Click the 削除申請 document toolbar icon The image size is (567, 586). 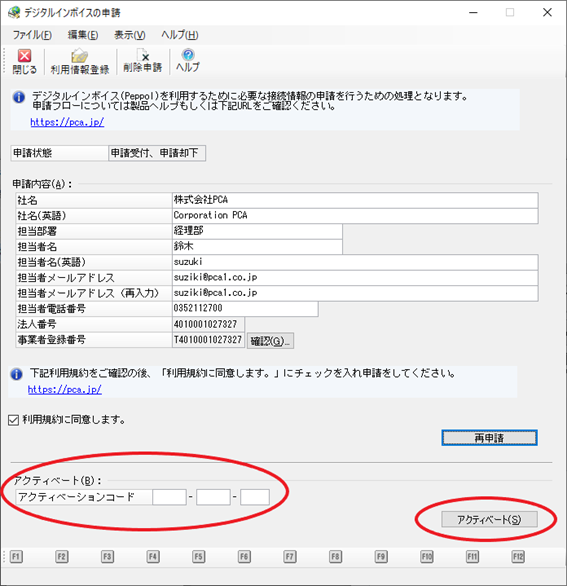tap(143, 55)
